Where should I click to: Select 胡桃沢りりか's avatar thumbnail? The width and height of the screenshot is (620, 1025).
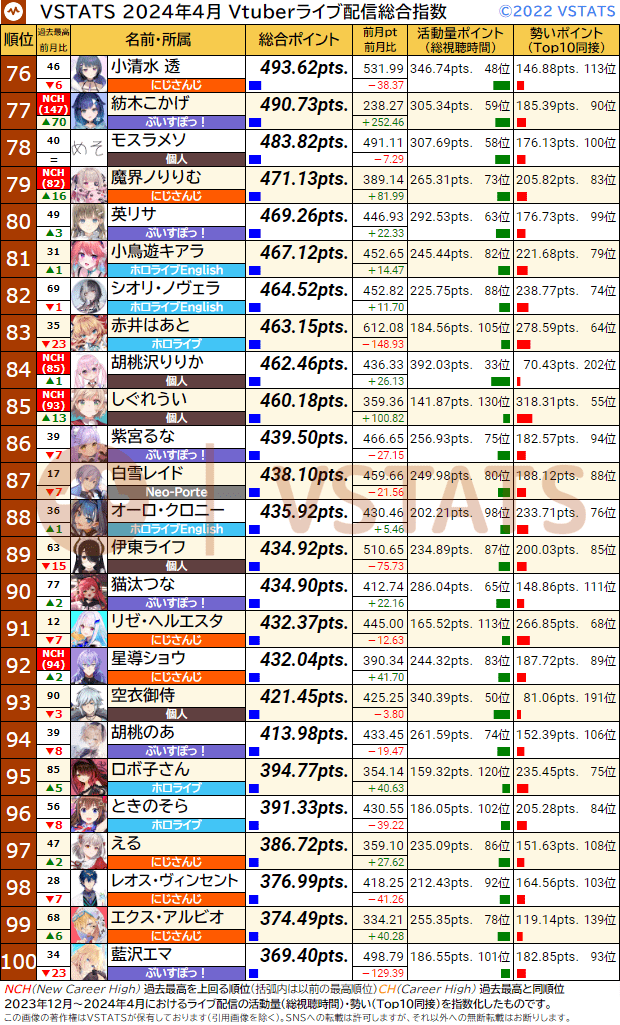pyautogui.click(x=89, y=370)
